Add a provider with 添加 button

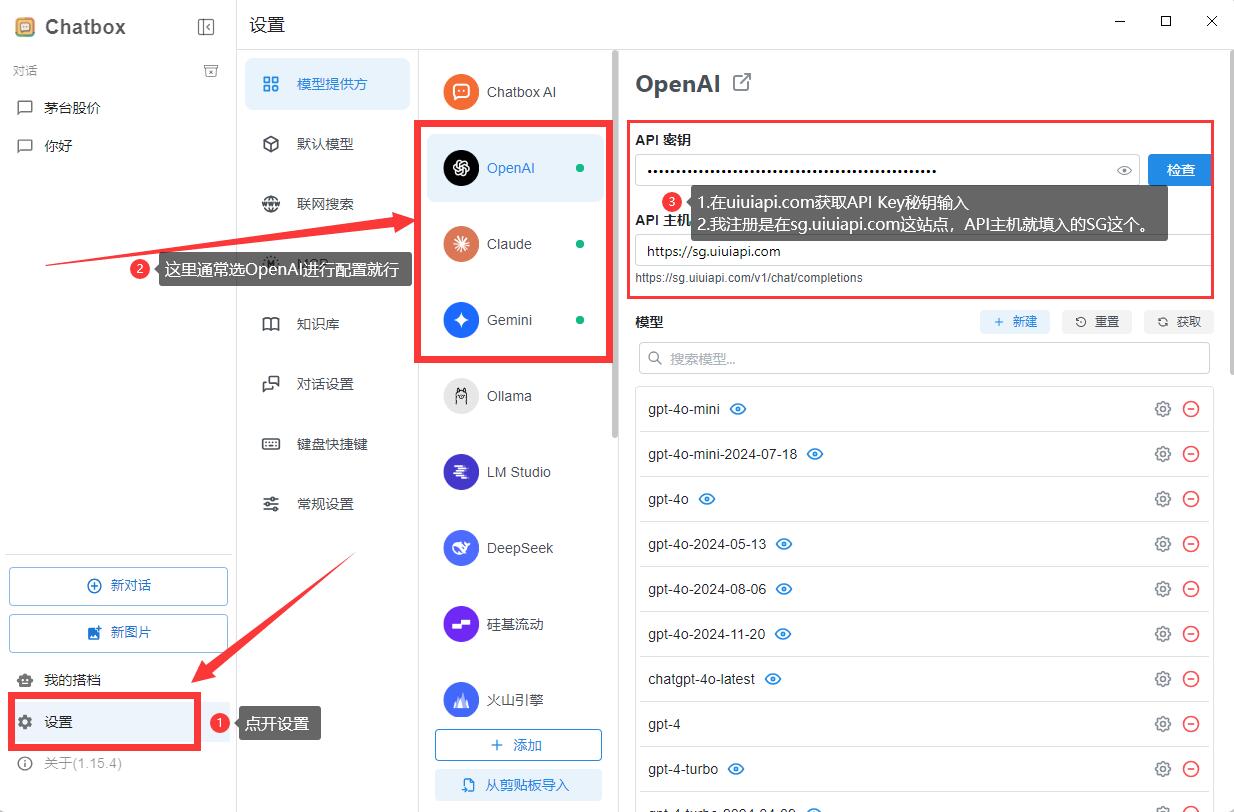point(518,745)
